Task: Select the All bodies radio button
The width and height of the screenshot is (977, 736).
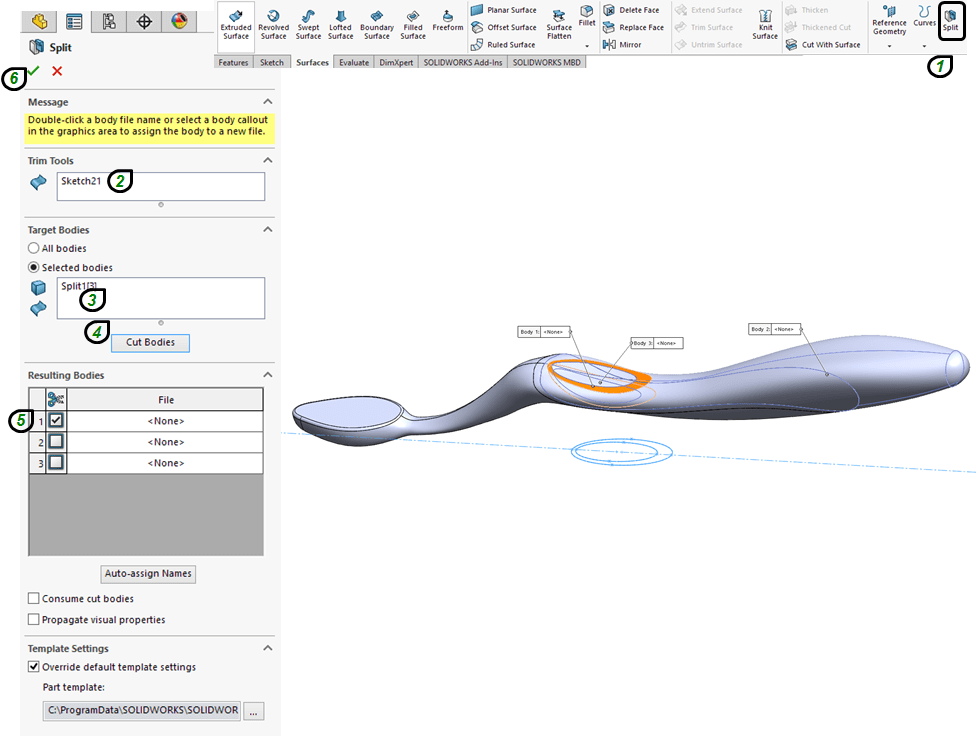Action: [x=34, y=248]
